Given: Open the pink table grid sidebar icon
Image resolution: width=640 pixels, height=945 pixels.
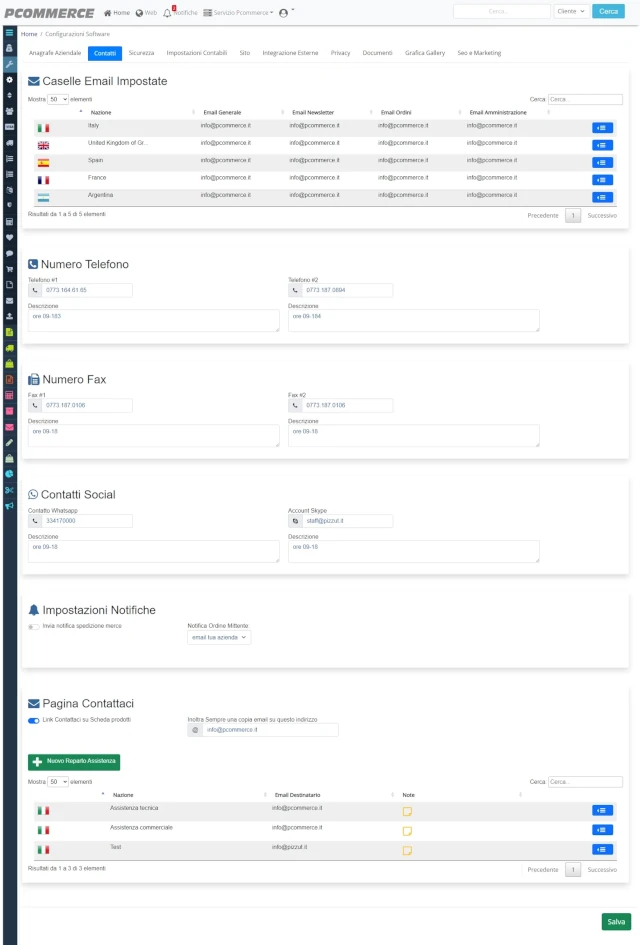Looking at the screenshot, I should (9, 395).
